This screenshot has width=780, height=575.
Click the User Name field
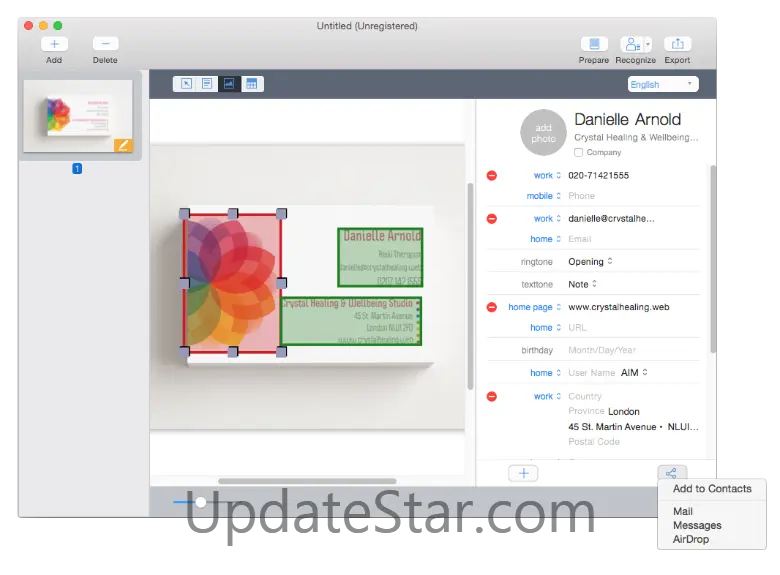pos(591,373)
